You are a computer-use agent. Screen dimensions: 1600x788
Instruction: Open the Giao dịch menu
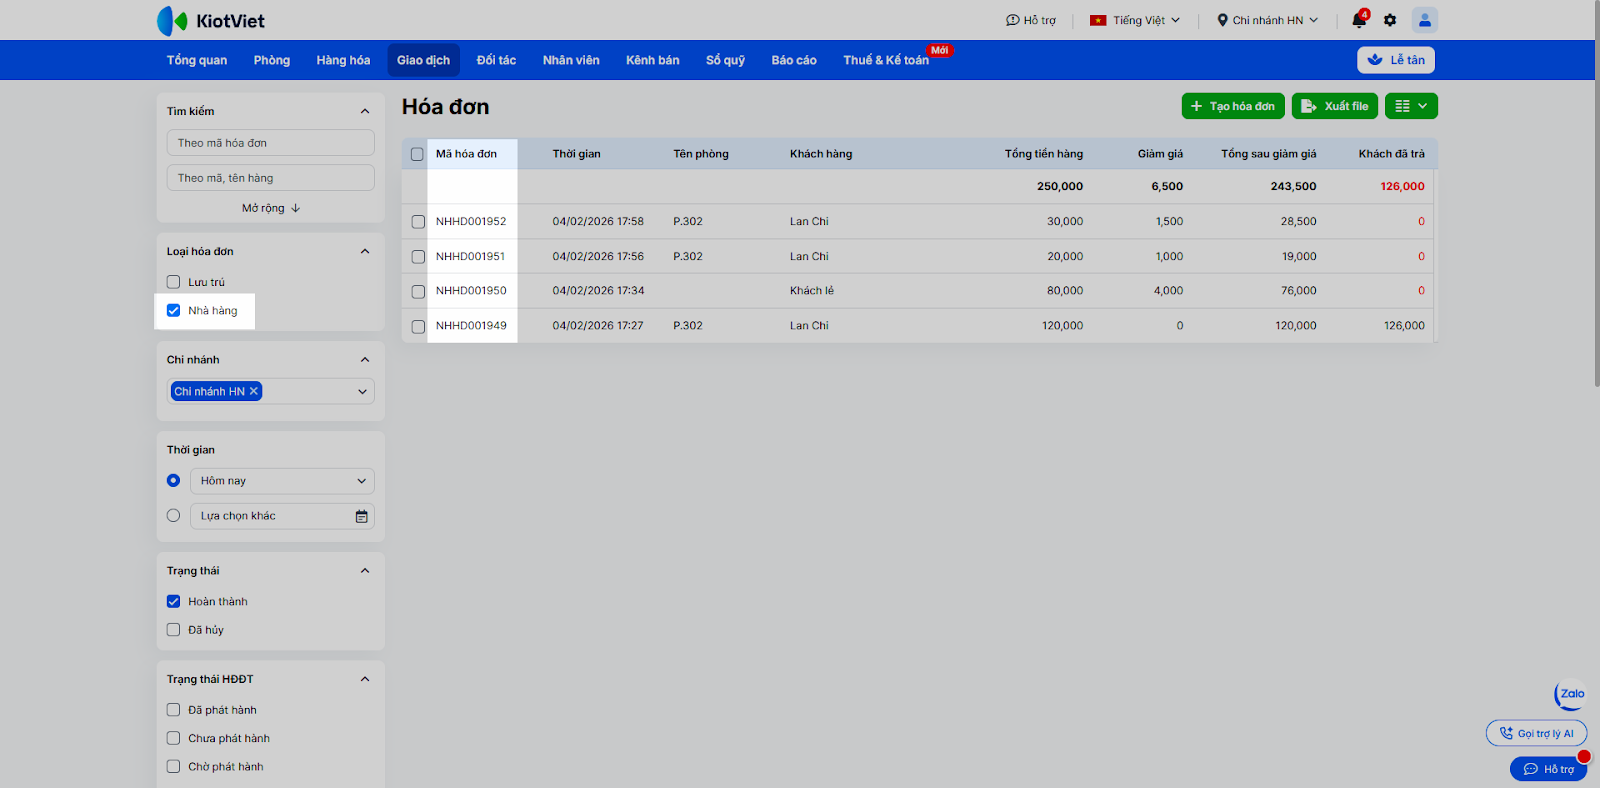point(423,60)
